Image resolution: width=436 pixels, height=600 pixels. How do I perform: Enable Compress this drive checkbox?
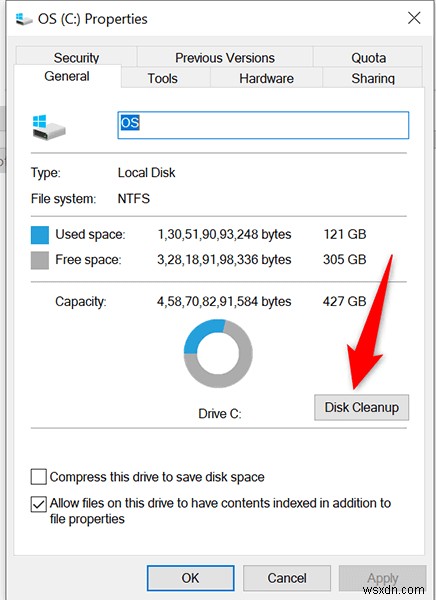(39, 477)
